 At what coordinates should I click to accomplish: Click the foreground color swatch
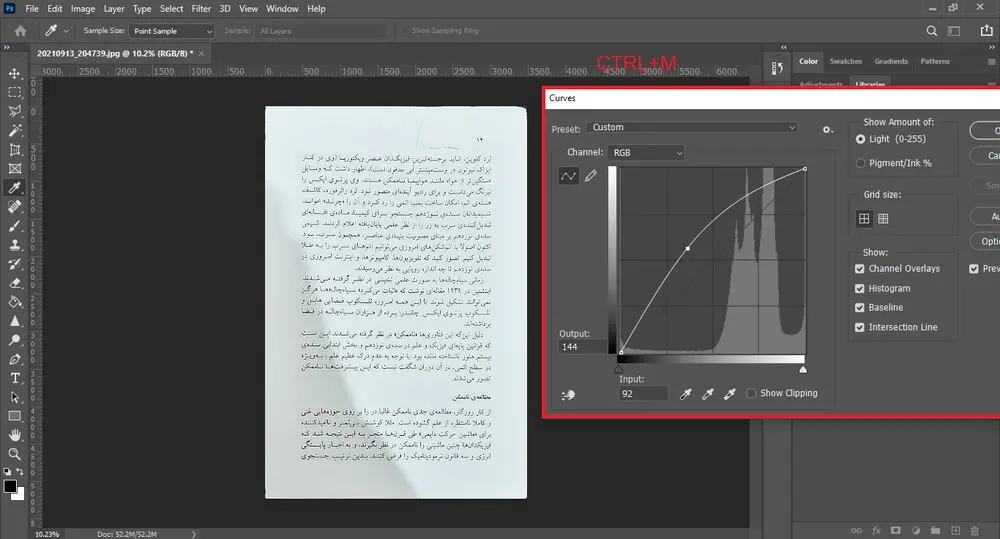tap(10, 487)
